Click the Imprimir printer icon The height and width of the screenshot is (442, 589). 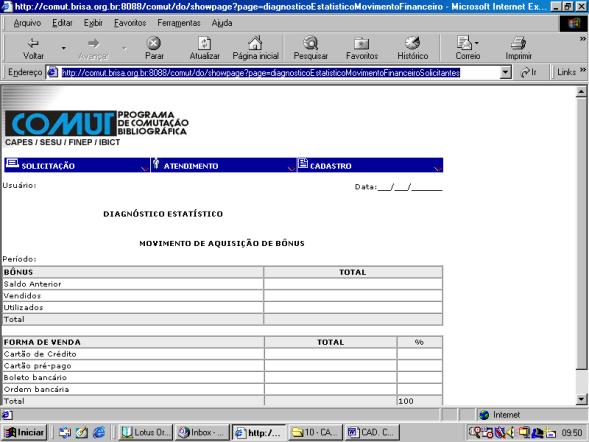[518, 43]
